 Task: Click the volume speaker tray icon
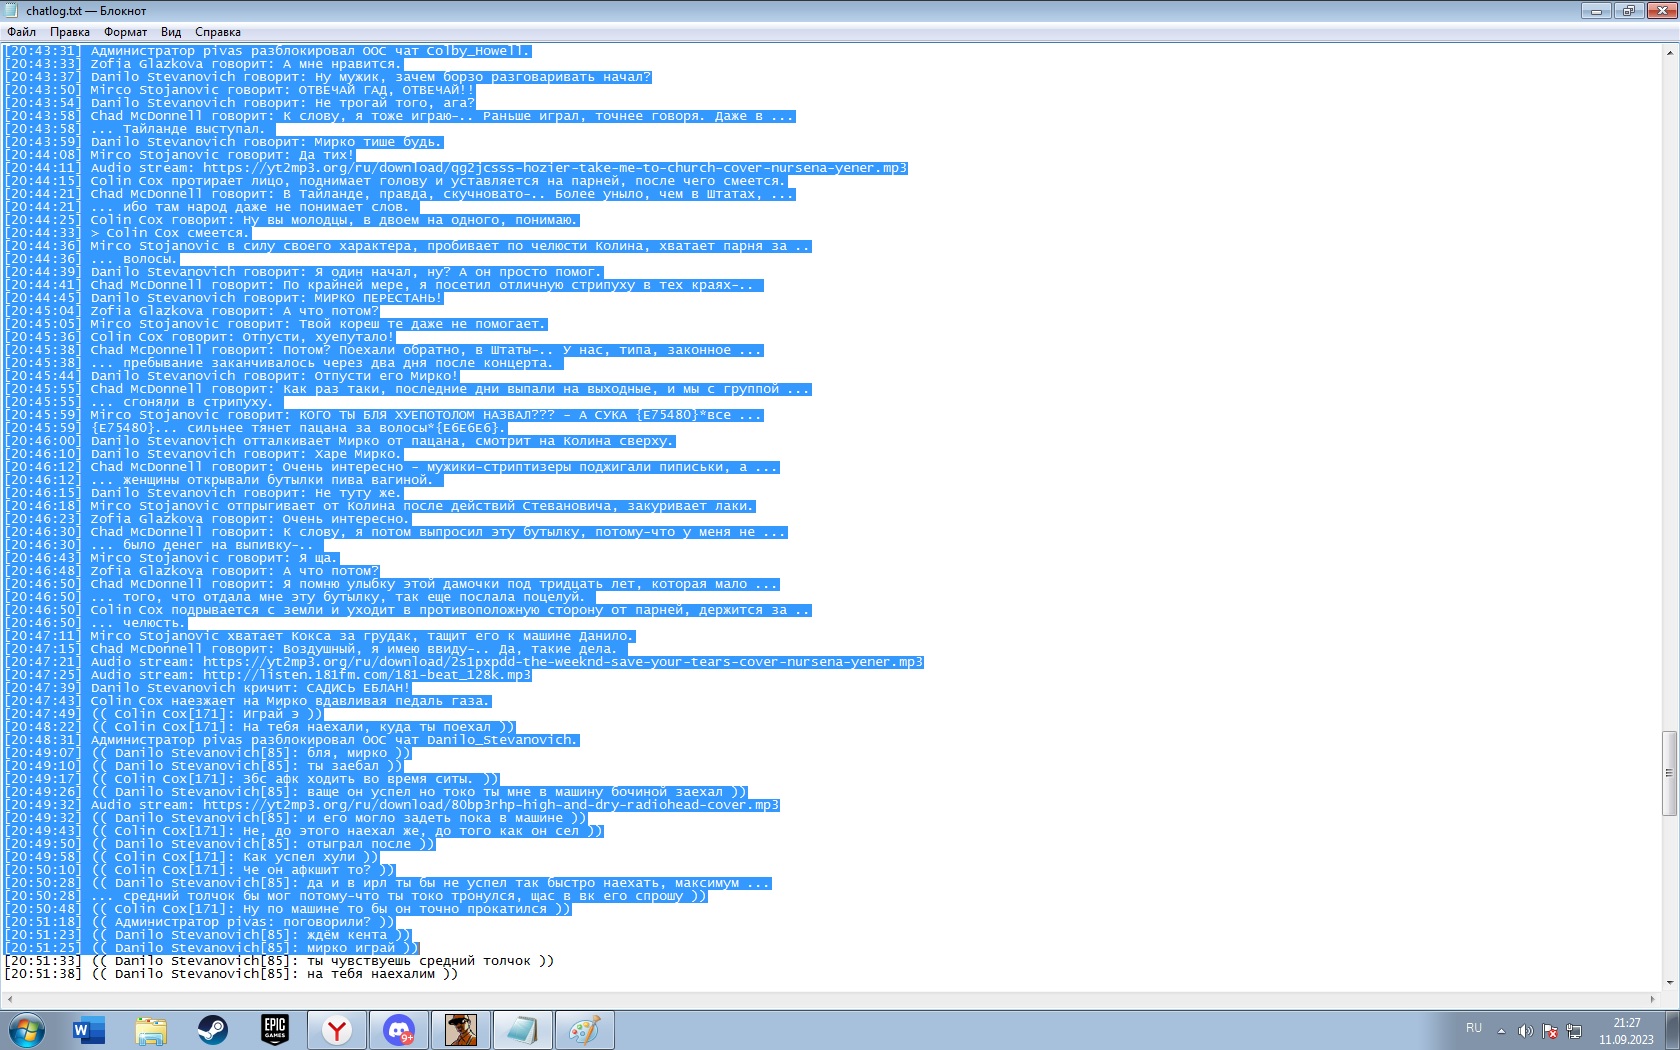(x=1525, y=1031)
